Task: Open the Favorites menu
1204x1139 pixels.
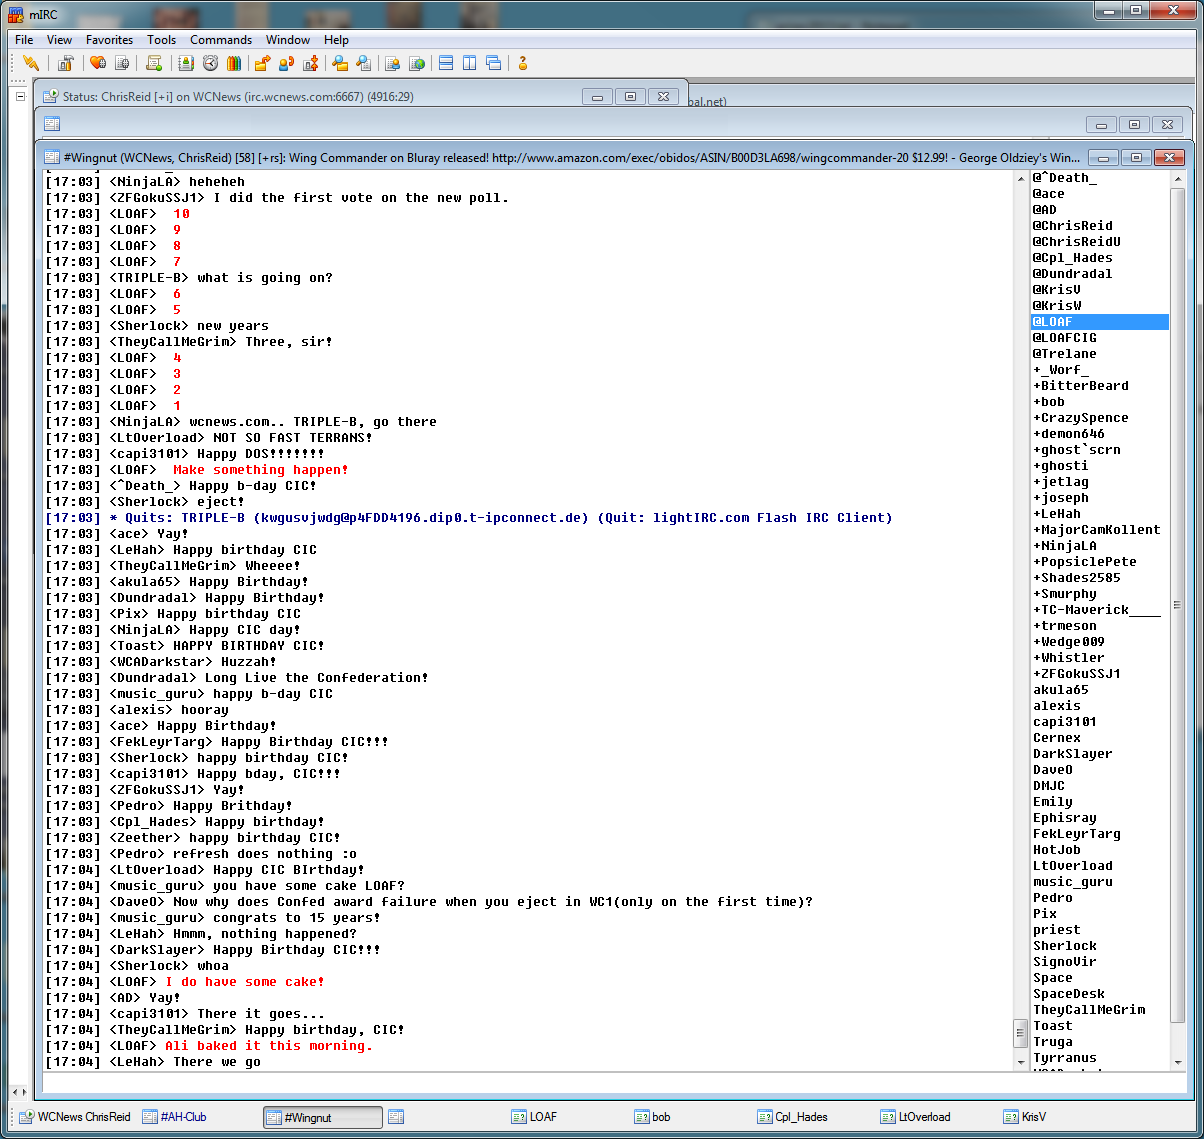Action: point(109,40)
